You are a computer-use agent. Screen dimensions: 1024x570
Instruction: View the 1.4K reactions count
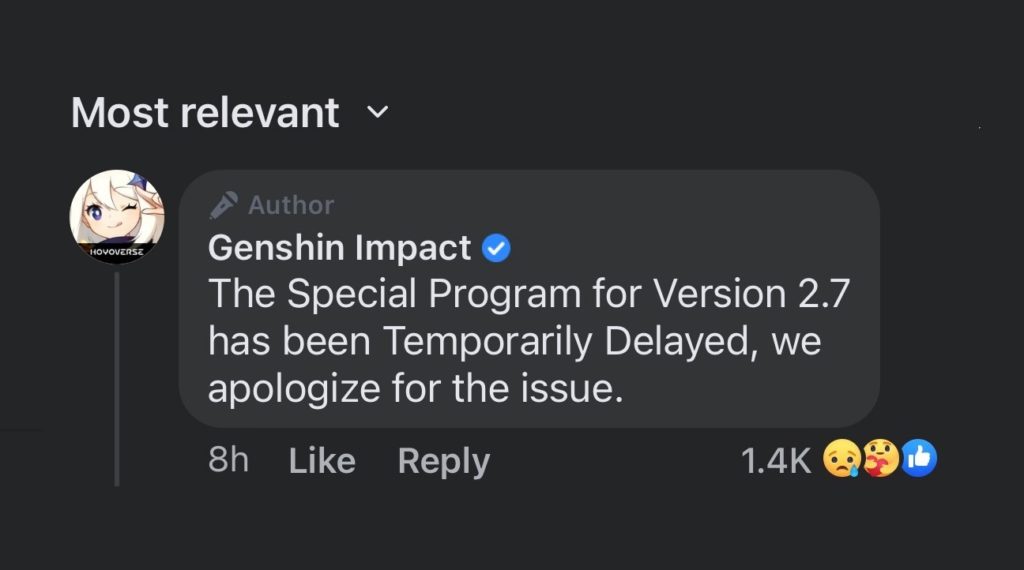tap(775, 461)
